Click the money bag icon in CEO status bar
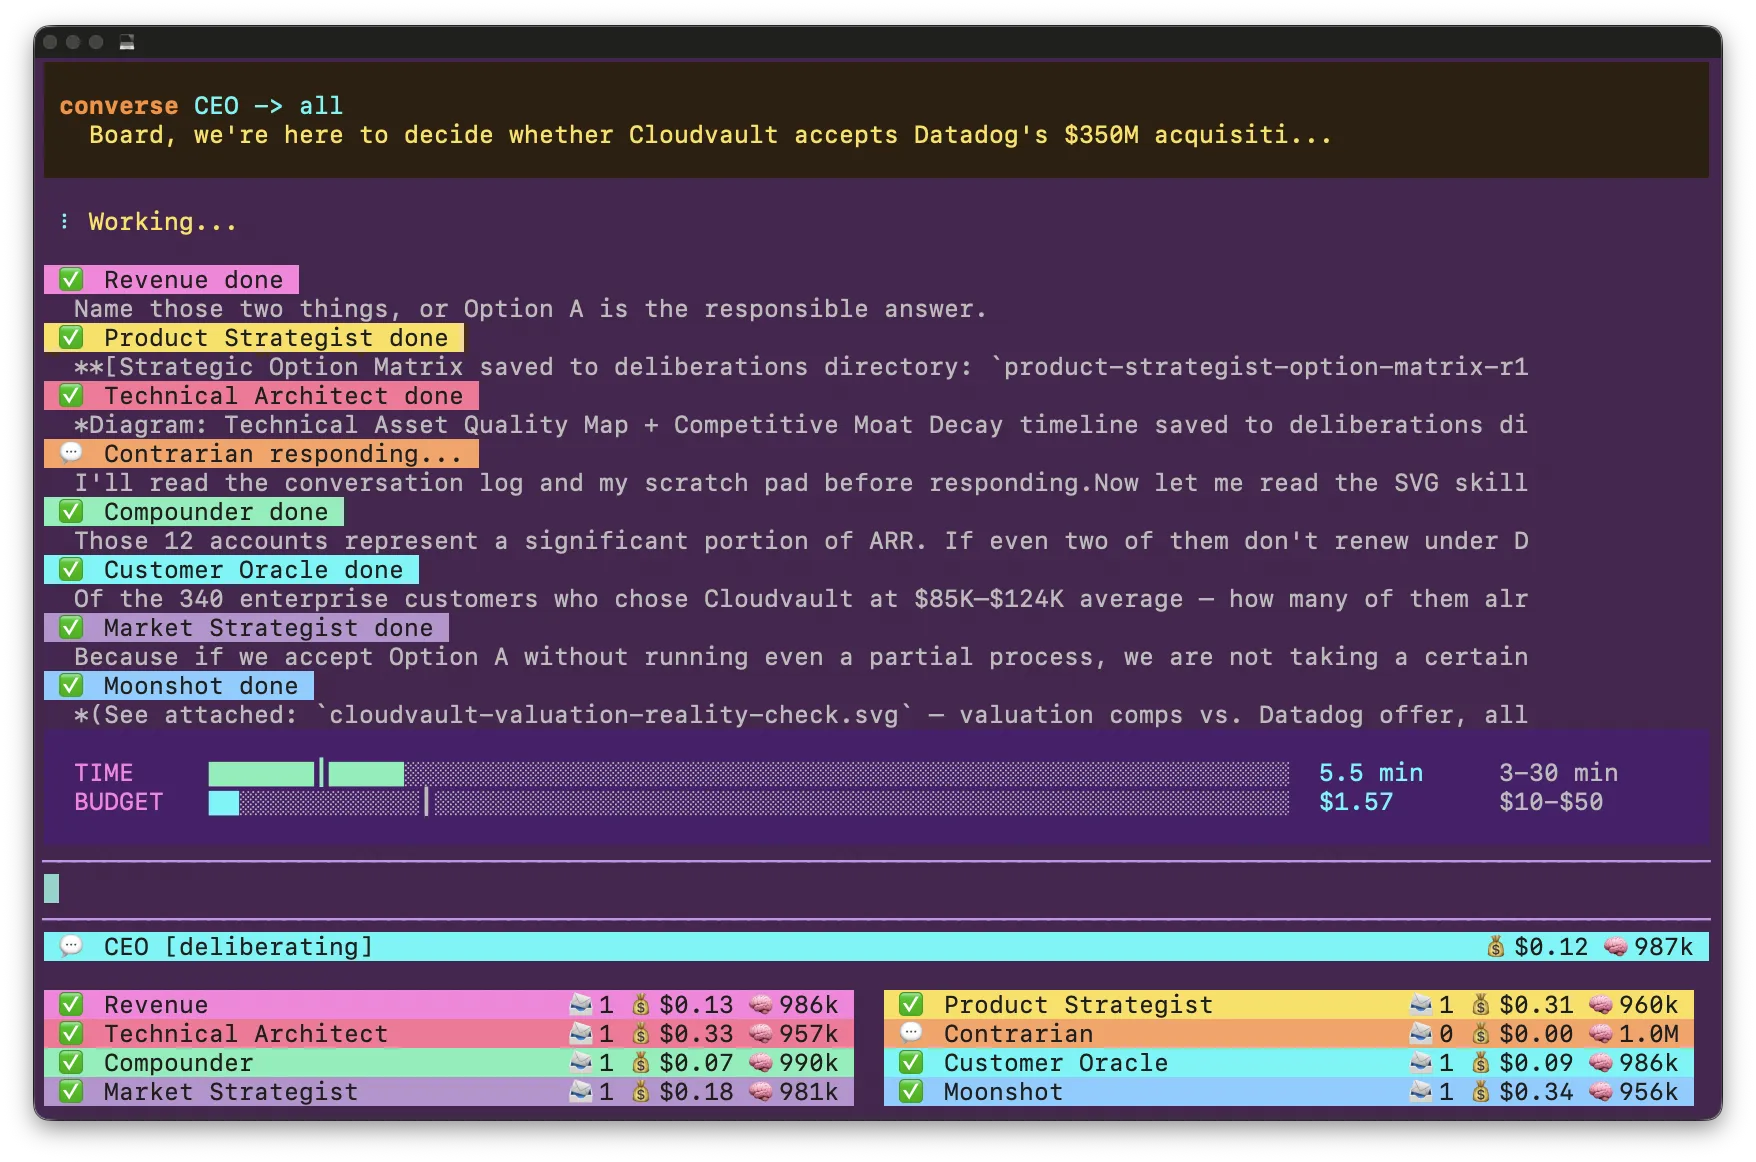Screen dimensions: 1756x1162 tap(1495, 946)
